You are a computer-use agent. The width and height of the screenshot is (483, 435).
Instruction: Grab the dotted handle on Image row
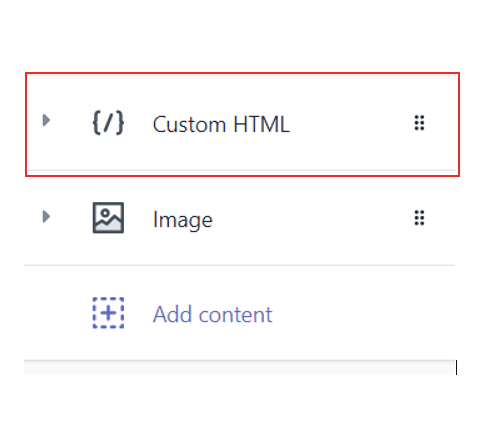click(419, 218)
